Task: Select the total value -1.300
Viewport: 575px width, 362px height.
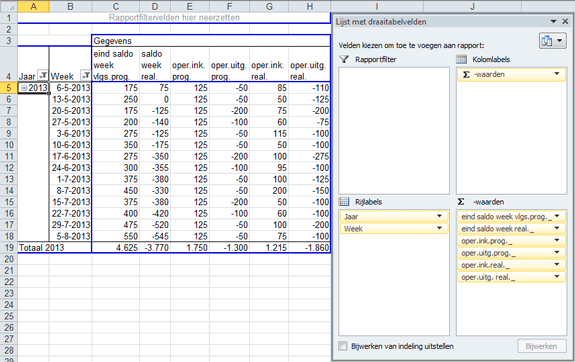Action: 230,248
